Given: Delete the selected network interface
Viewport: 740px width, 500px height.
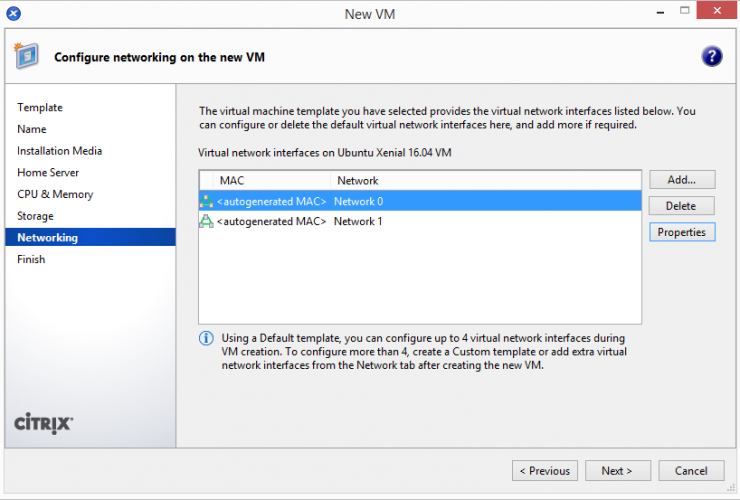Looking at the screenshot, I should [x=681, y=206].
